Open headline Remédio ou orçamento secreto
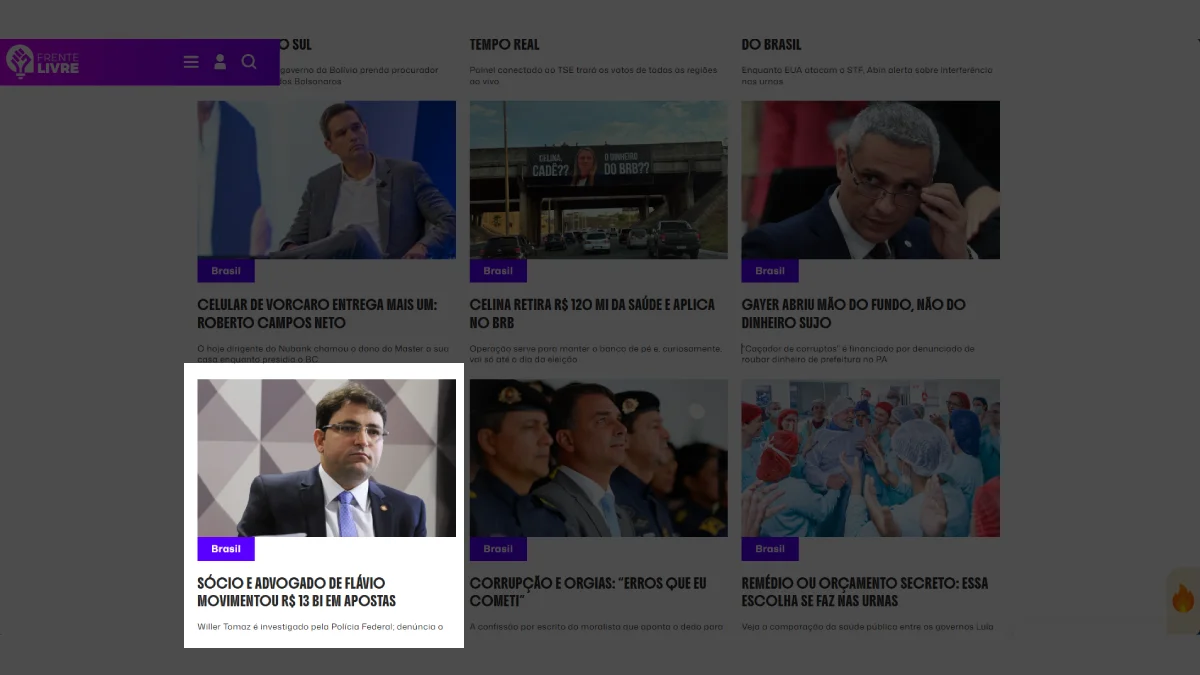The width and height of the screenshot is (1200, 675). click(x=865, y=592)
